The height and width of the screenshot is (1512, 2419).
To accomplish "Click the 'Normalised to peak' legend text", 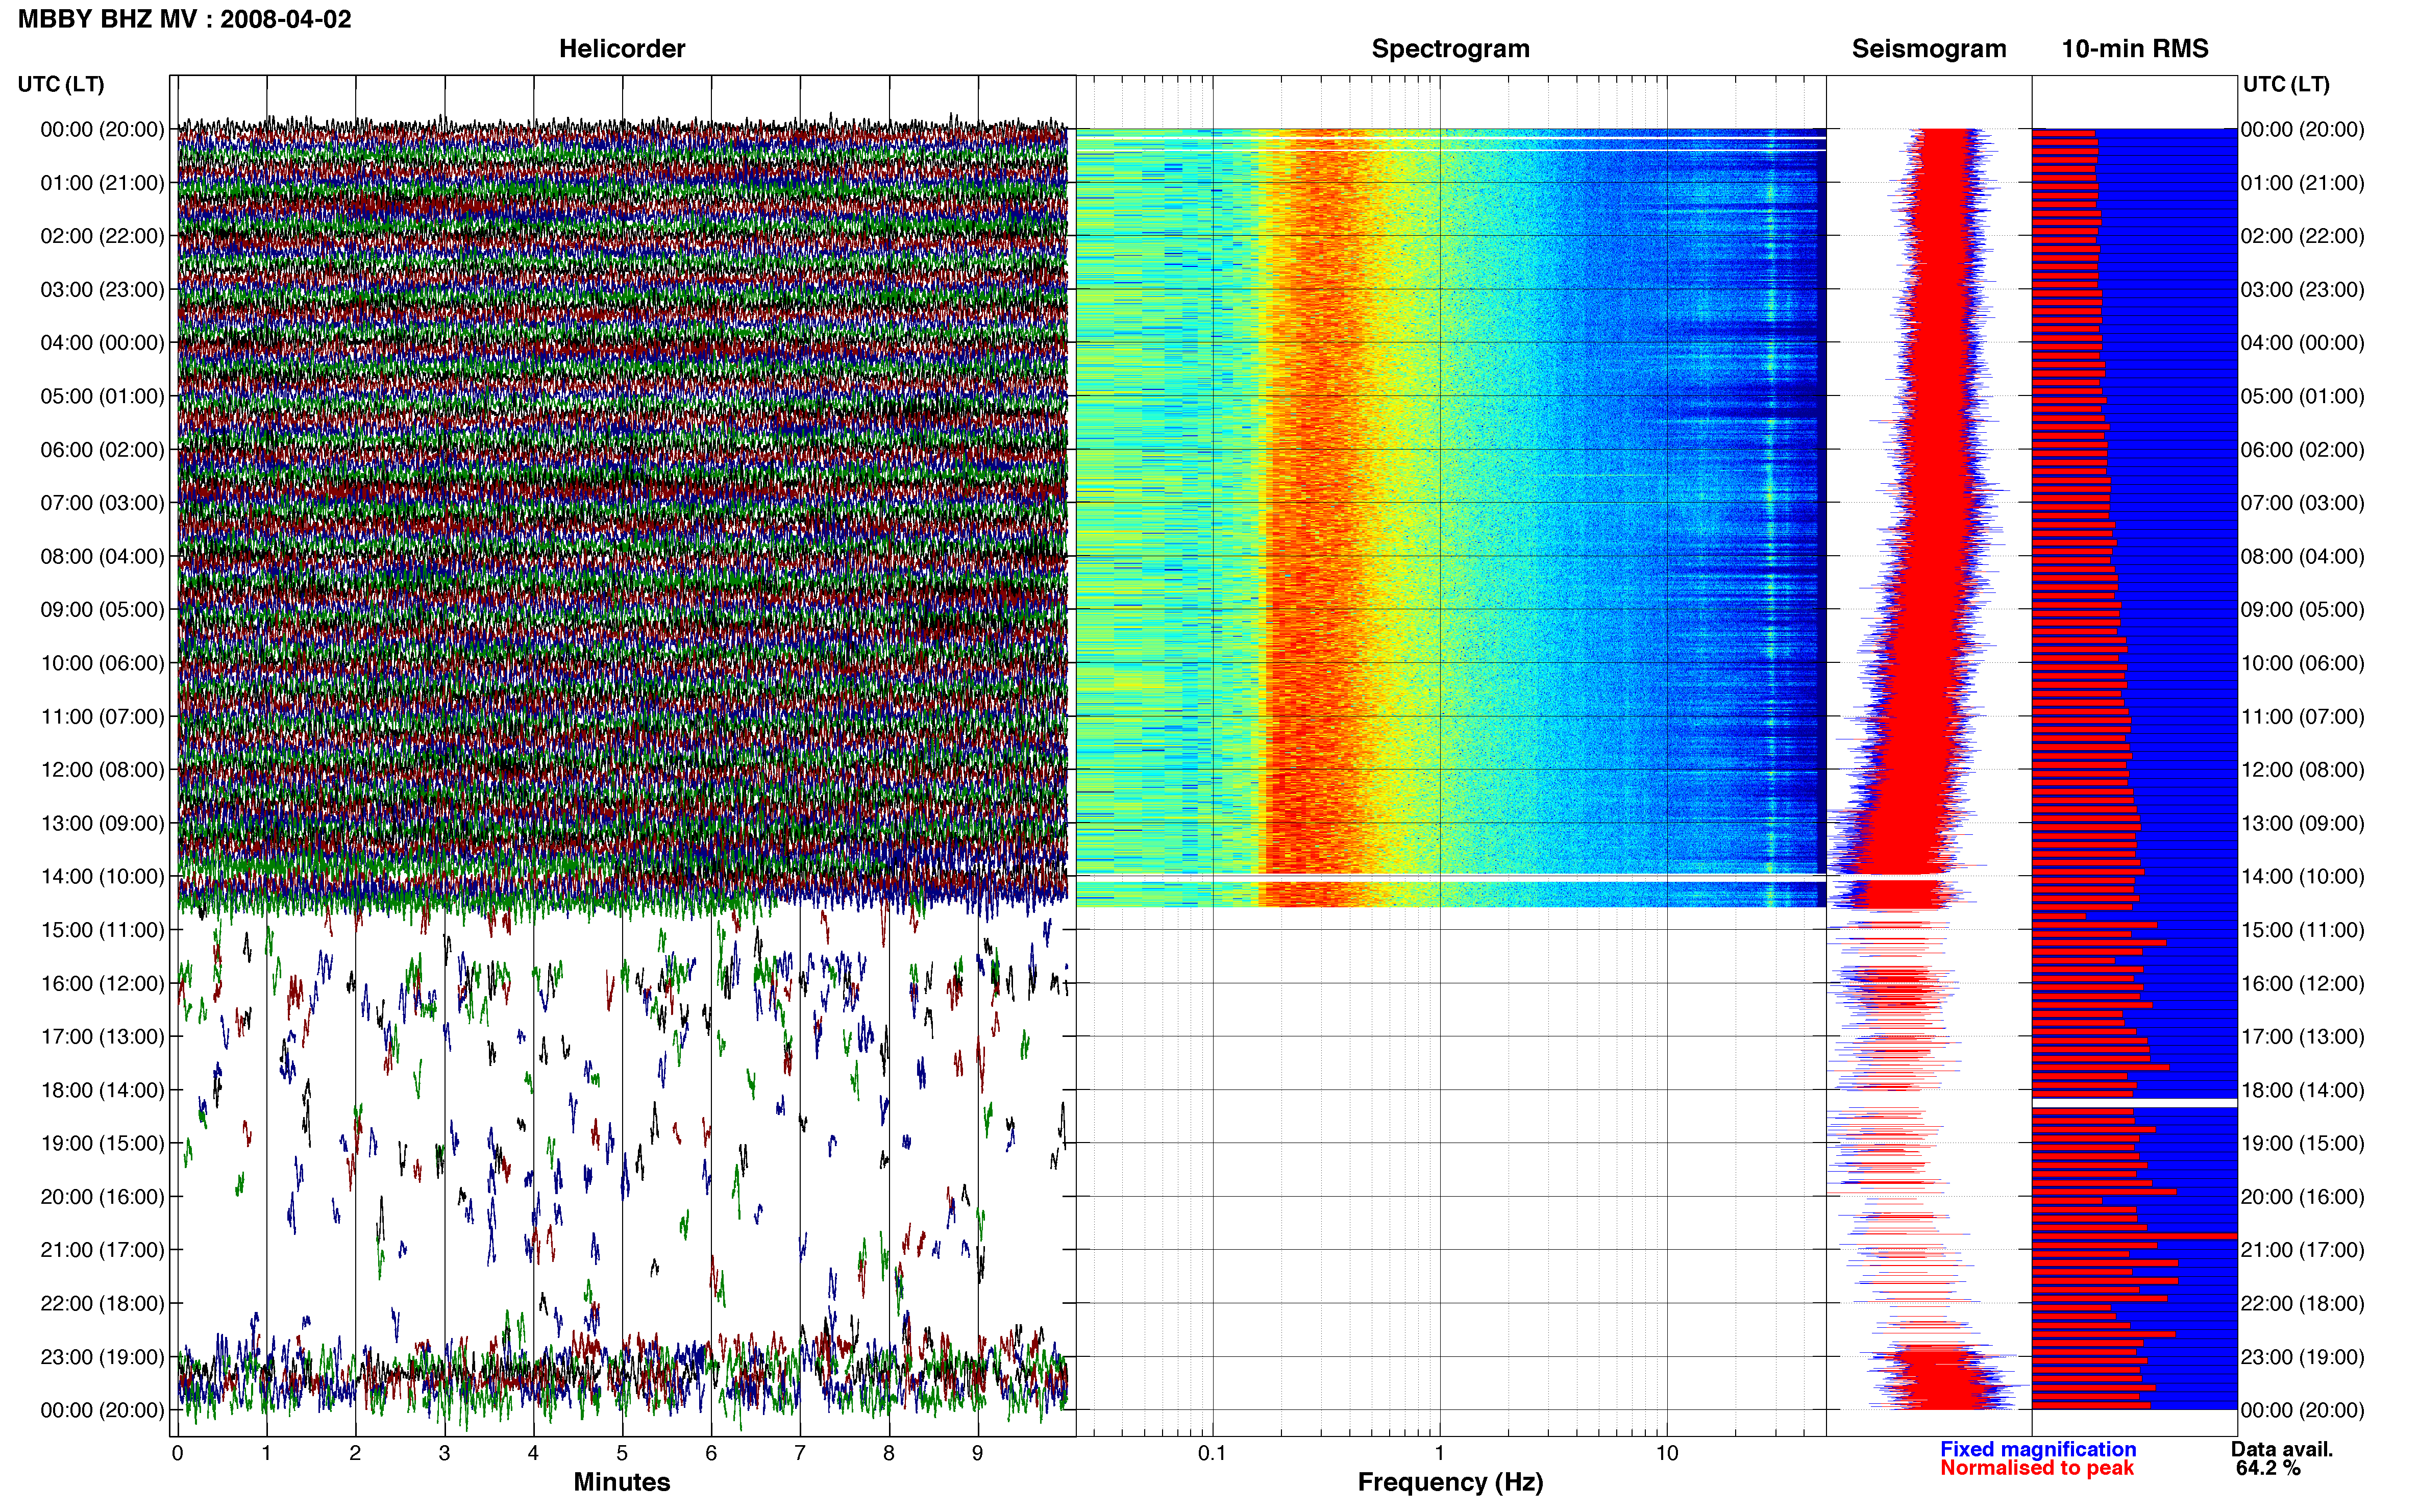I will click(2037, 1468).
